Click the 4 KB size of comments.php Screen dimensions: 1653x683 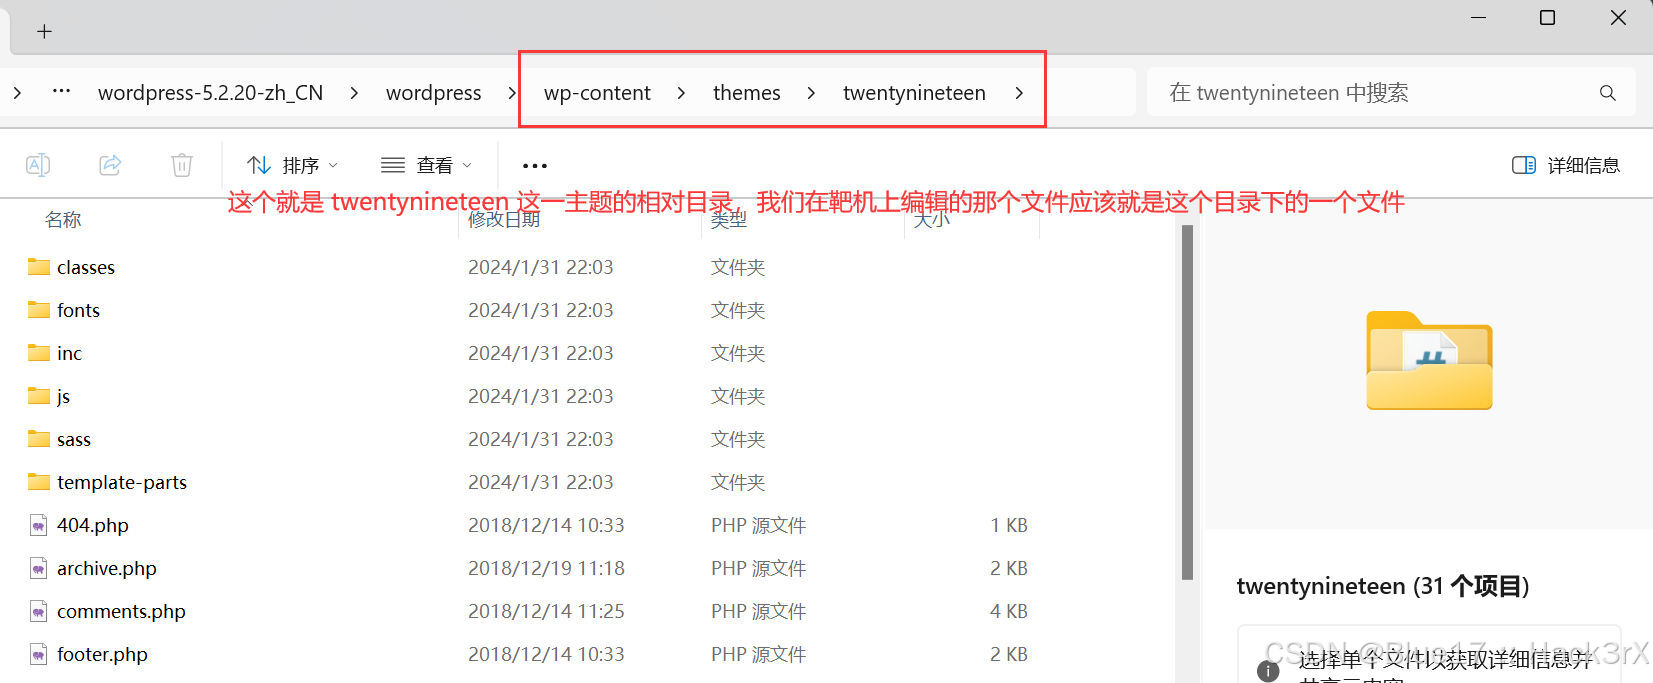pyautogui.click(x=1009, y=611)
